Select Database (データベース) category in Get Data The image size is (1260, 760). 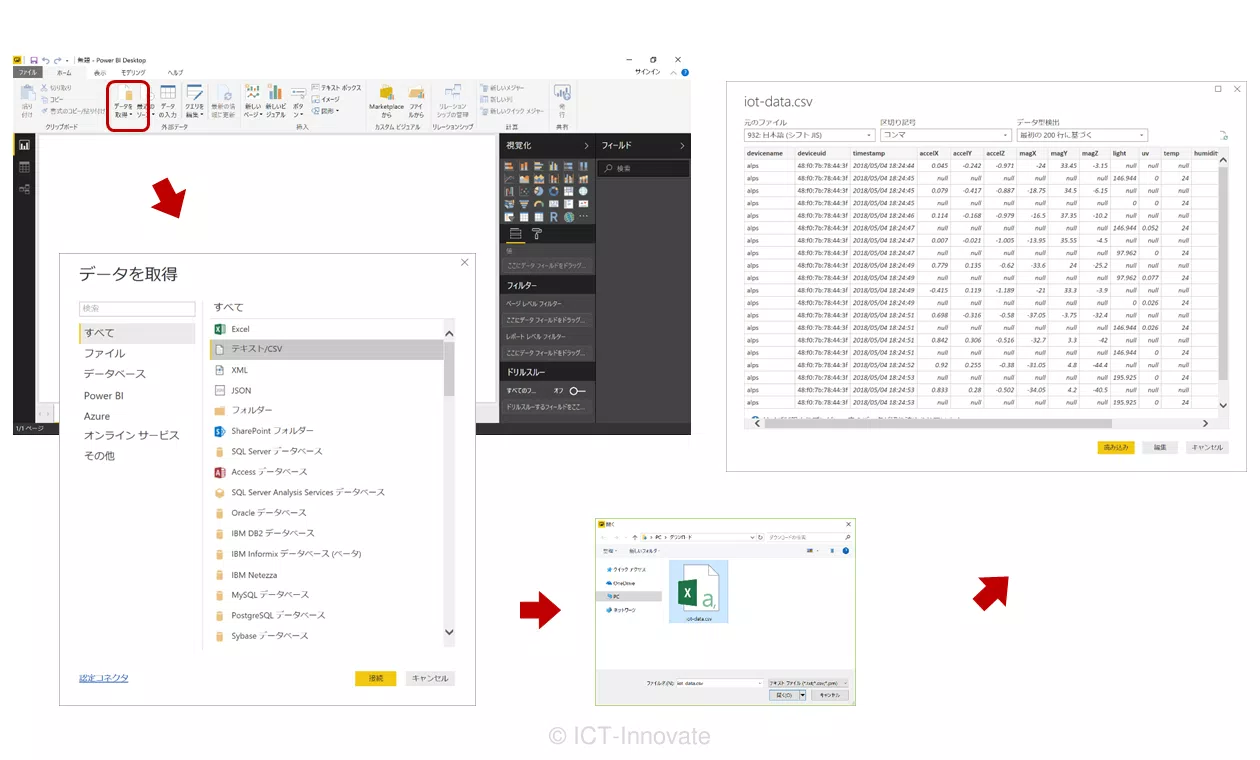click(115, 374)
